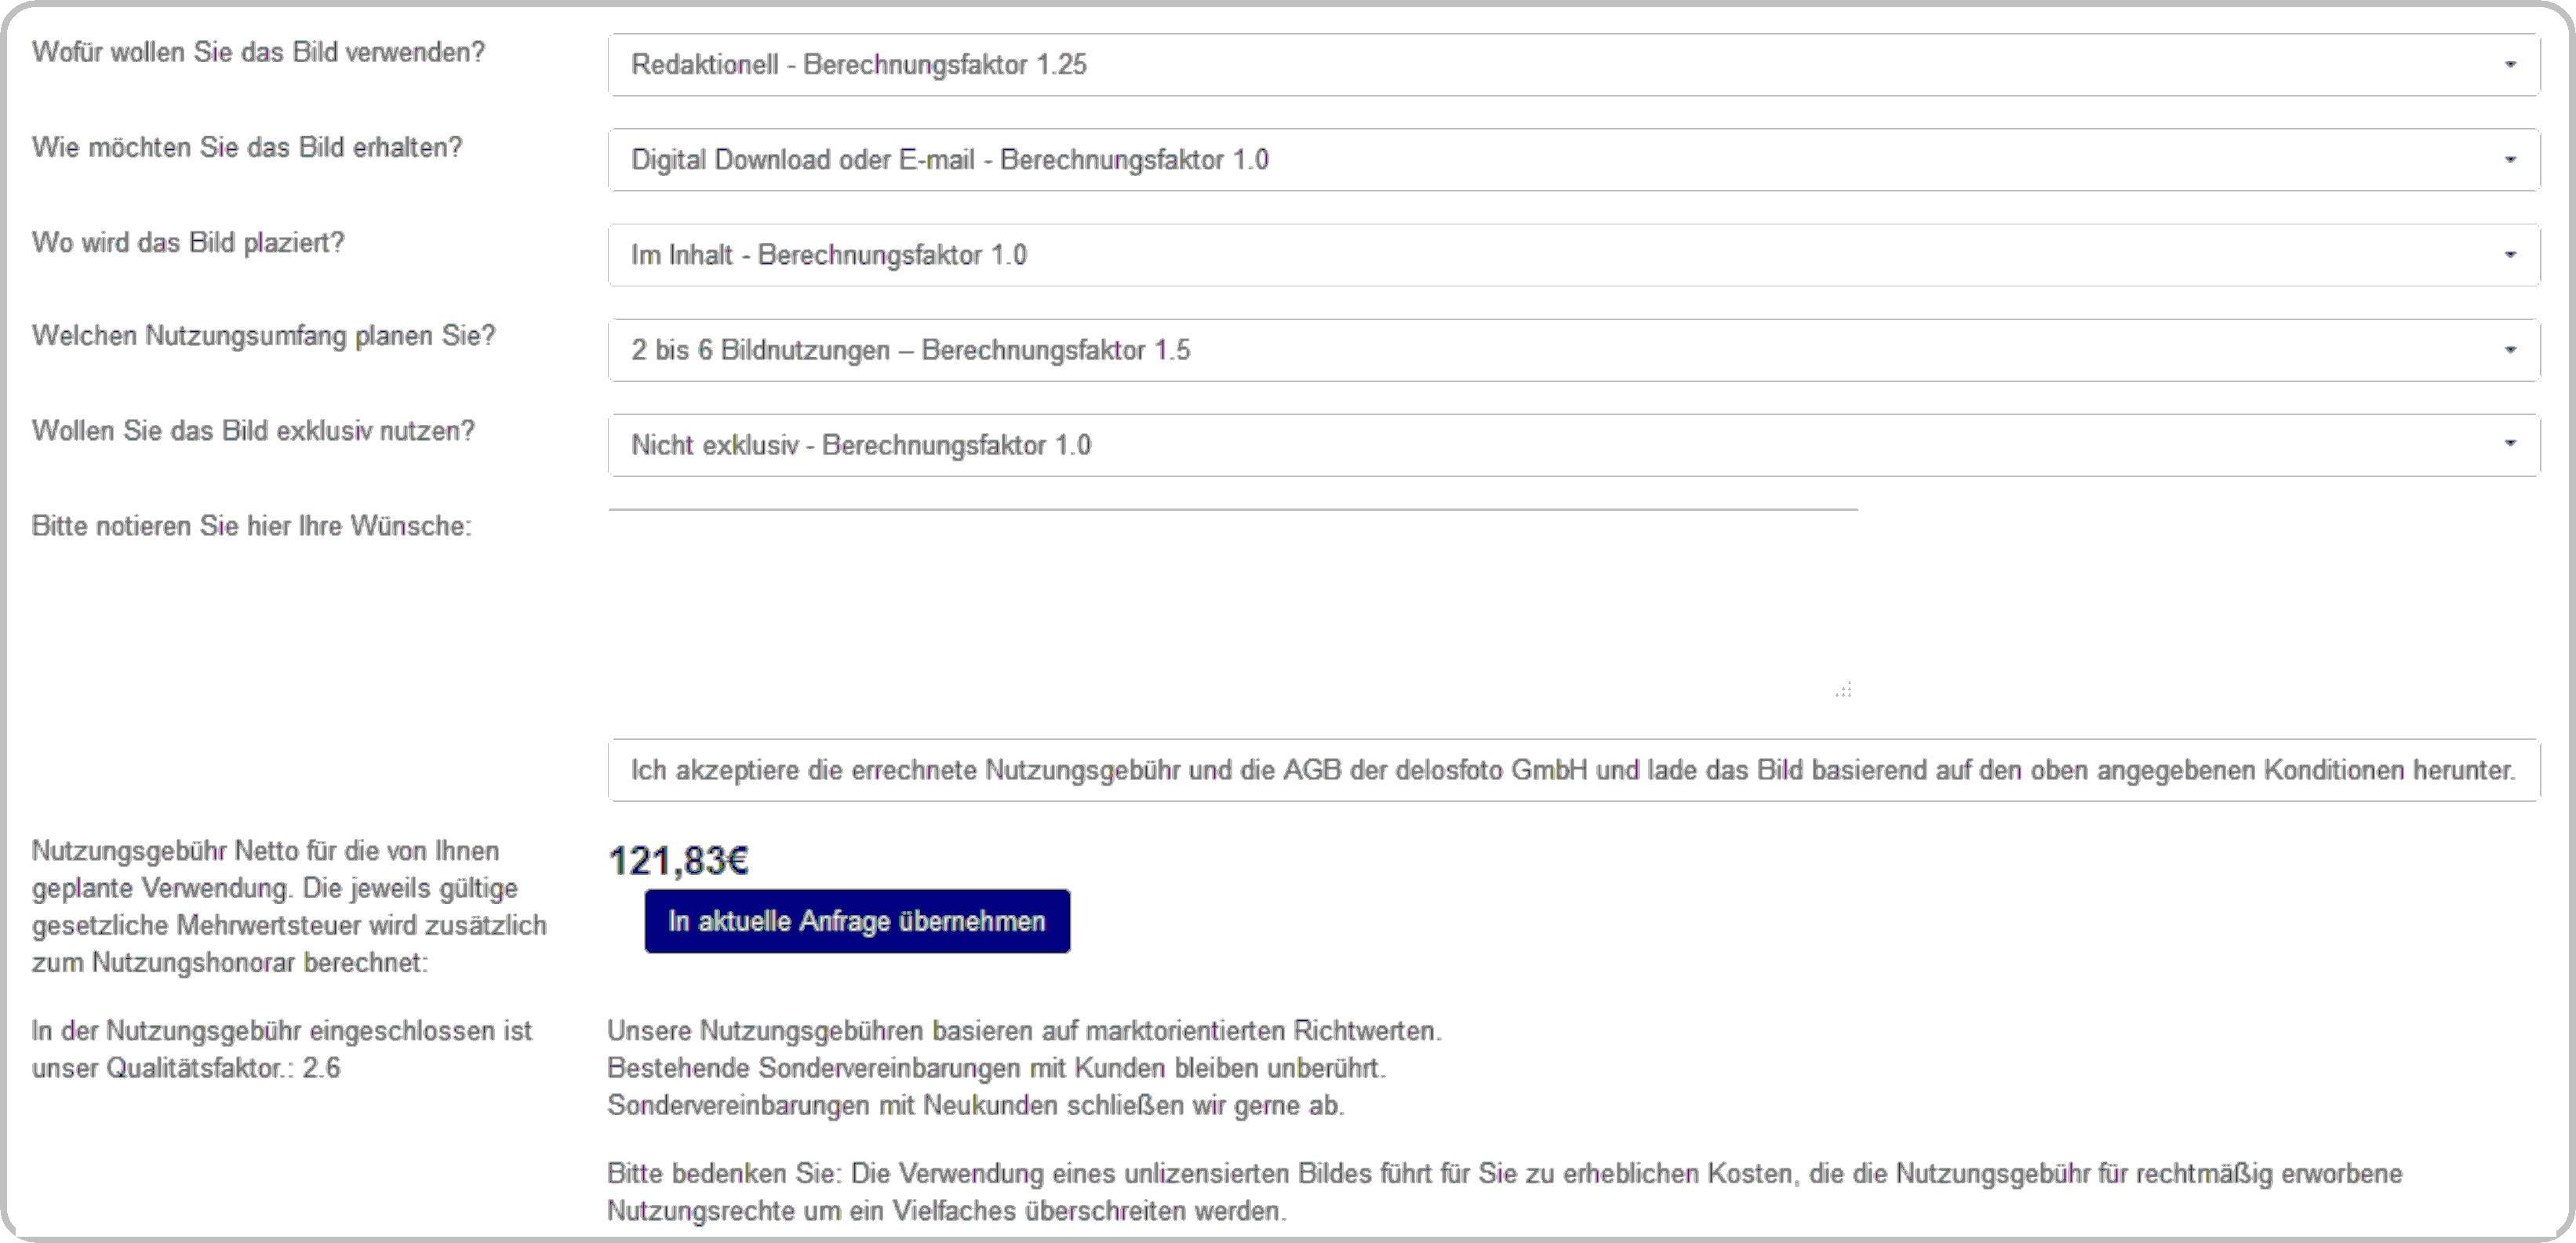Click the label 'Wie möchten Sie das Bild erhalten?'
The width and height of the screenshot is (2576, 1243).
click(x=247, y=147)
